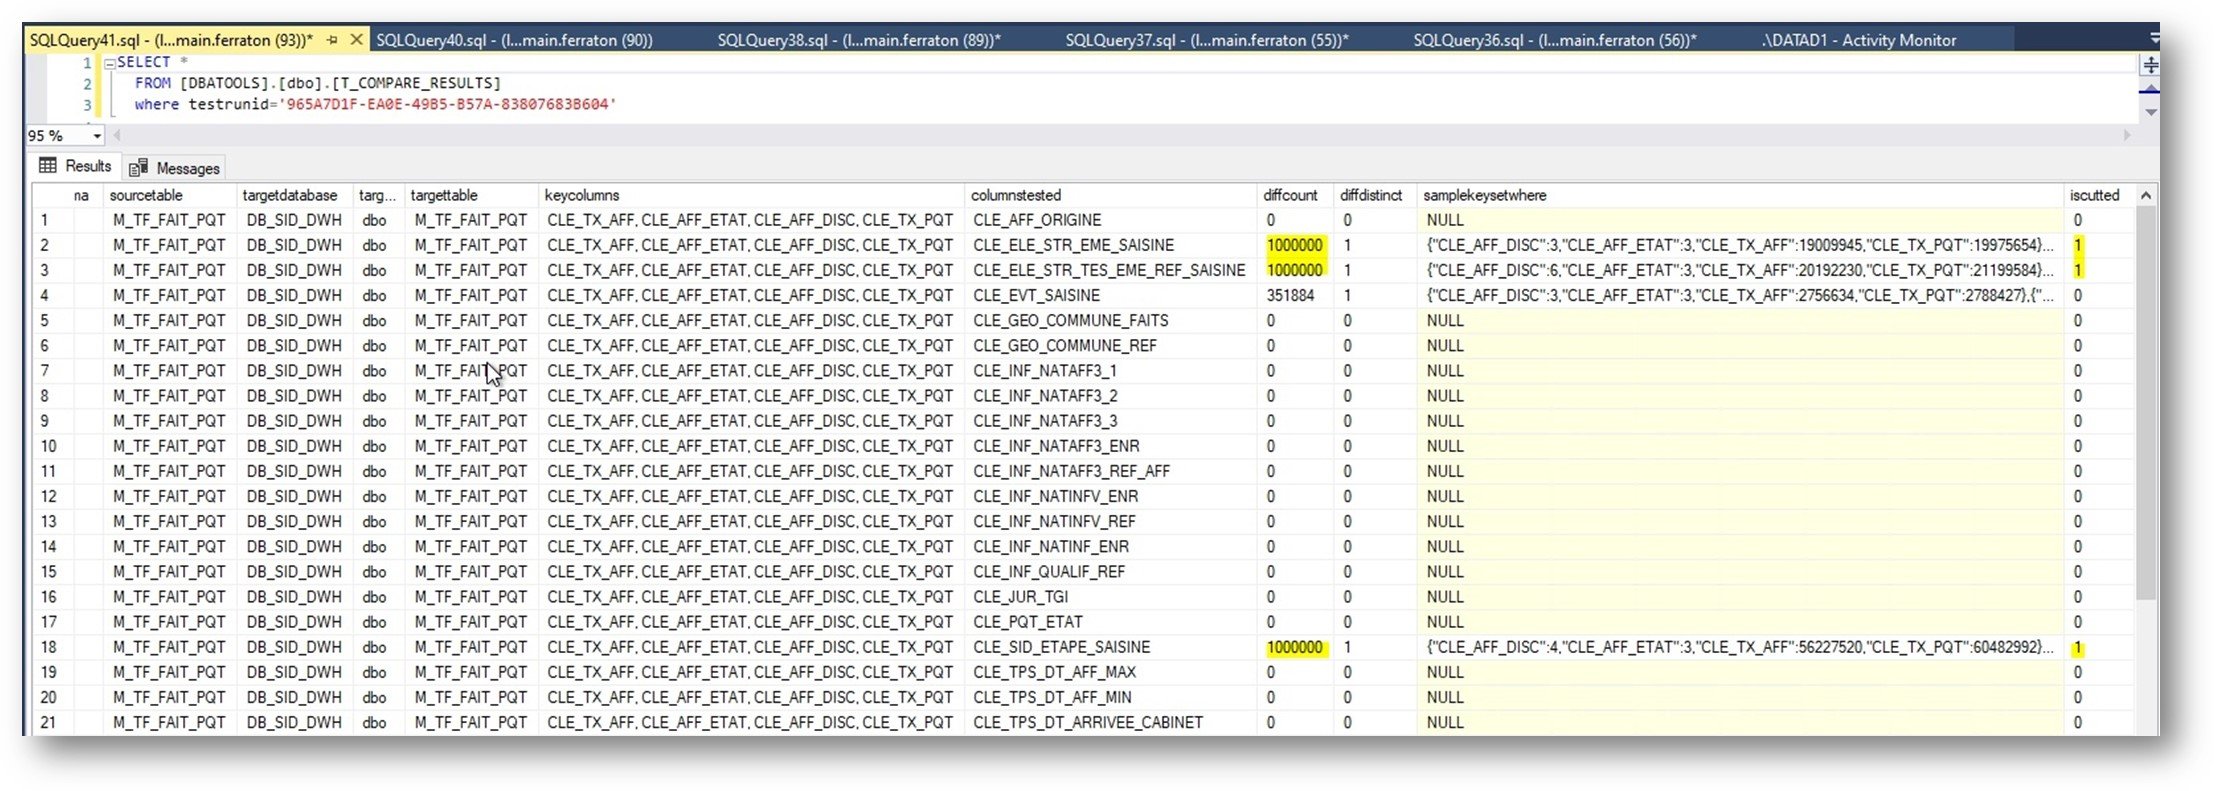The height and width of the screenshot is (791, 2214).
Task: Click the editor vertical scroll-down arrow
Action: tap(2150, 112)
